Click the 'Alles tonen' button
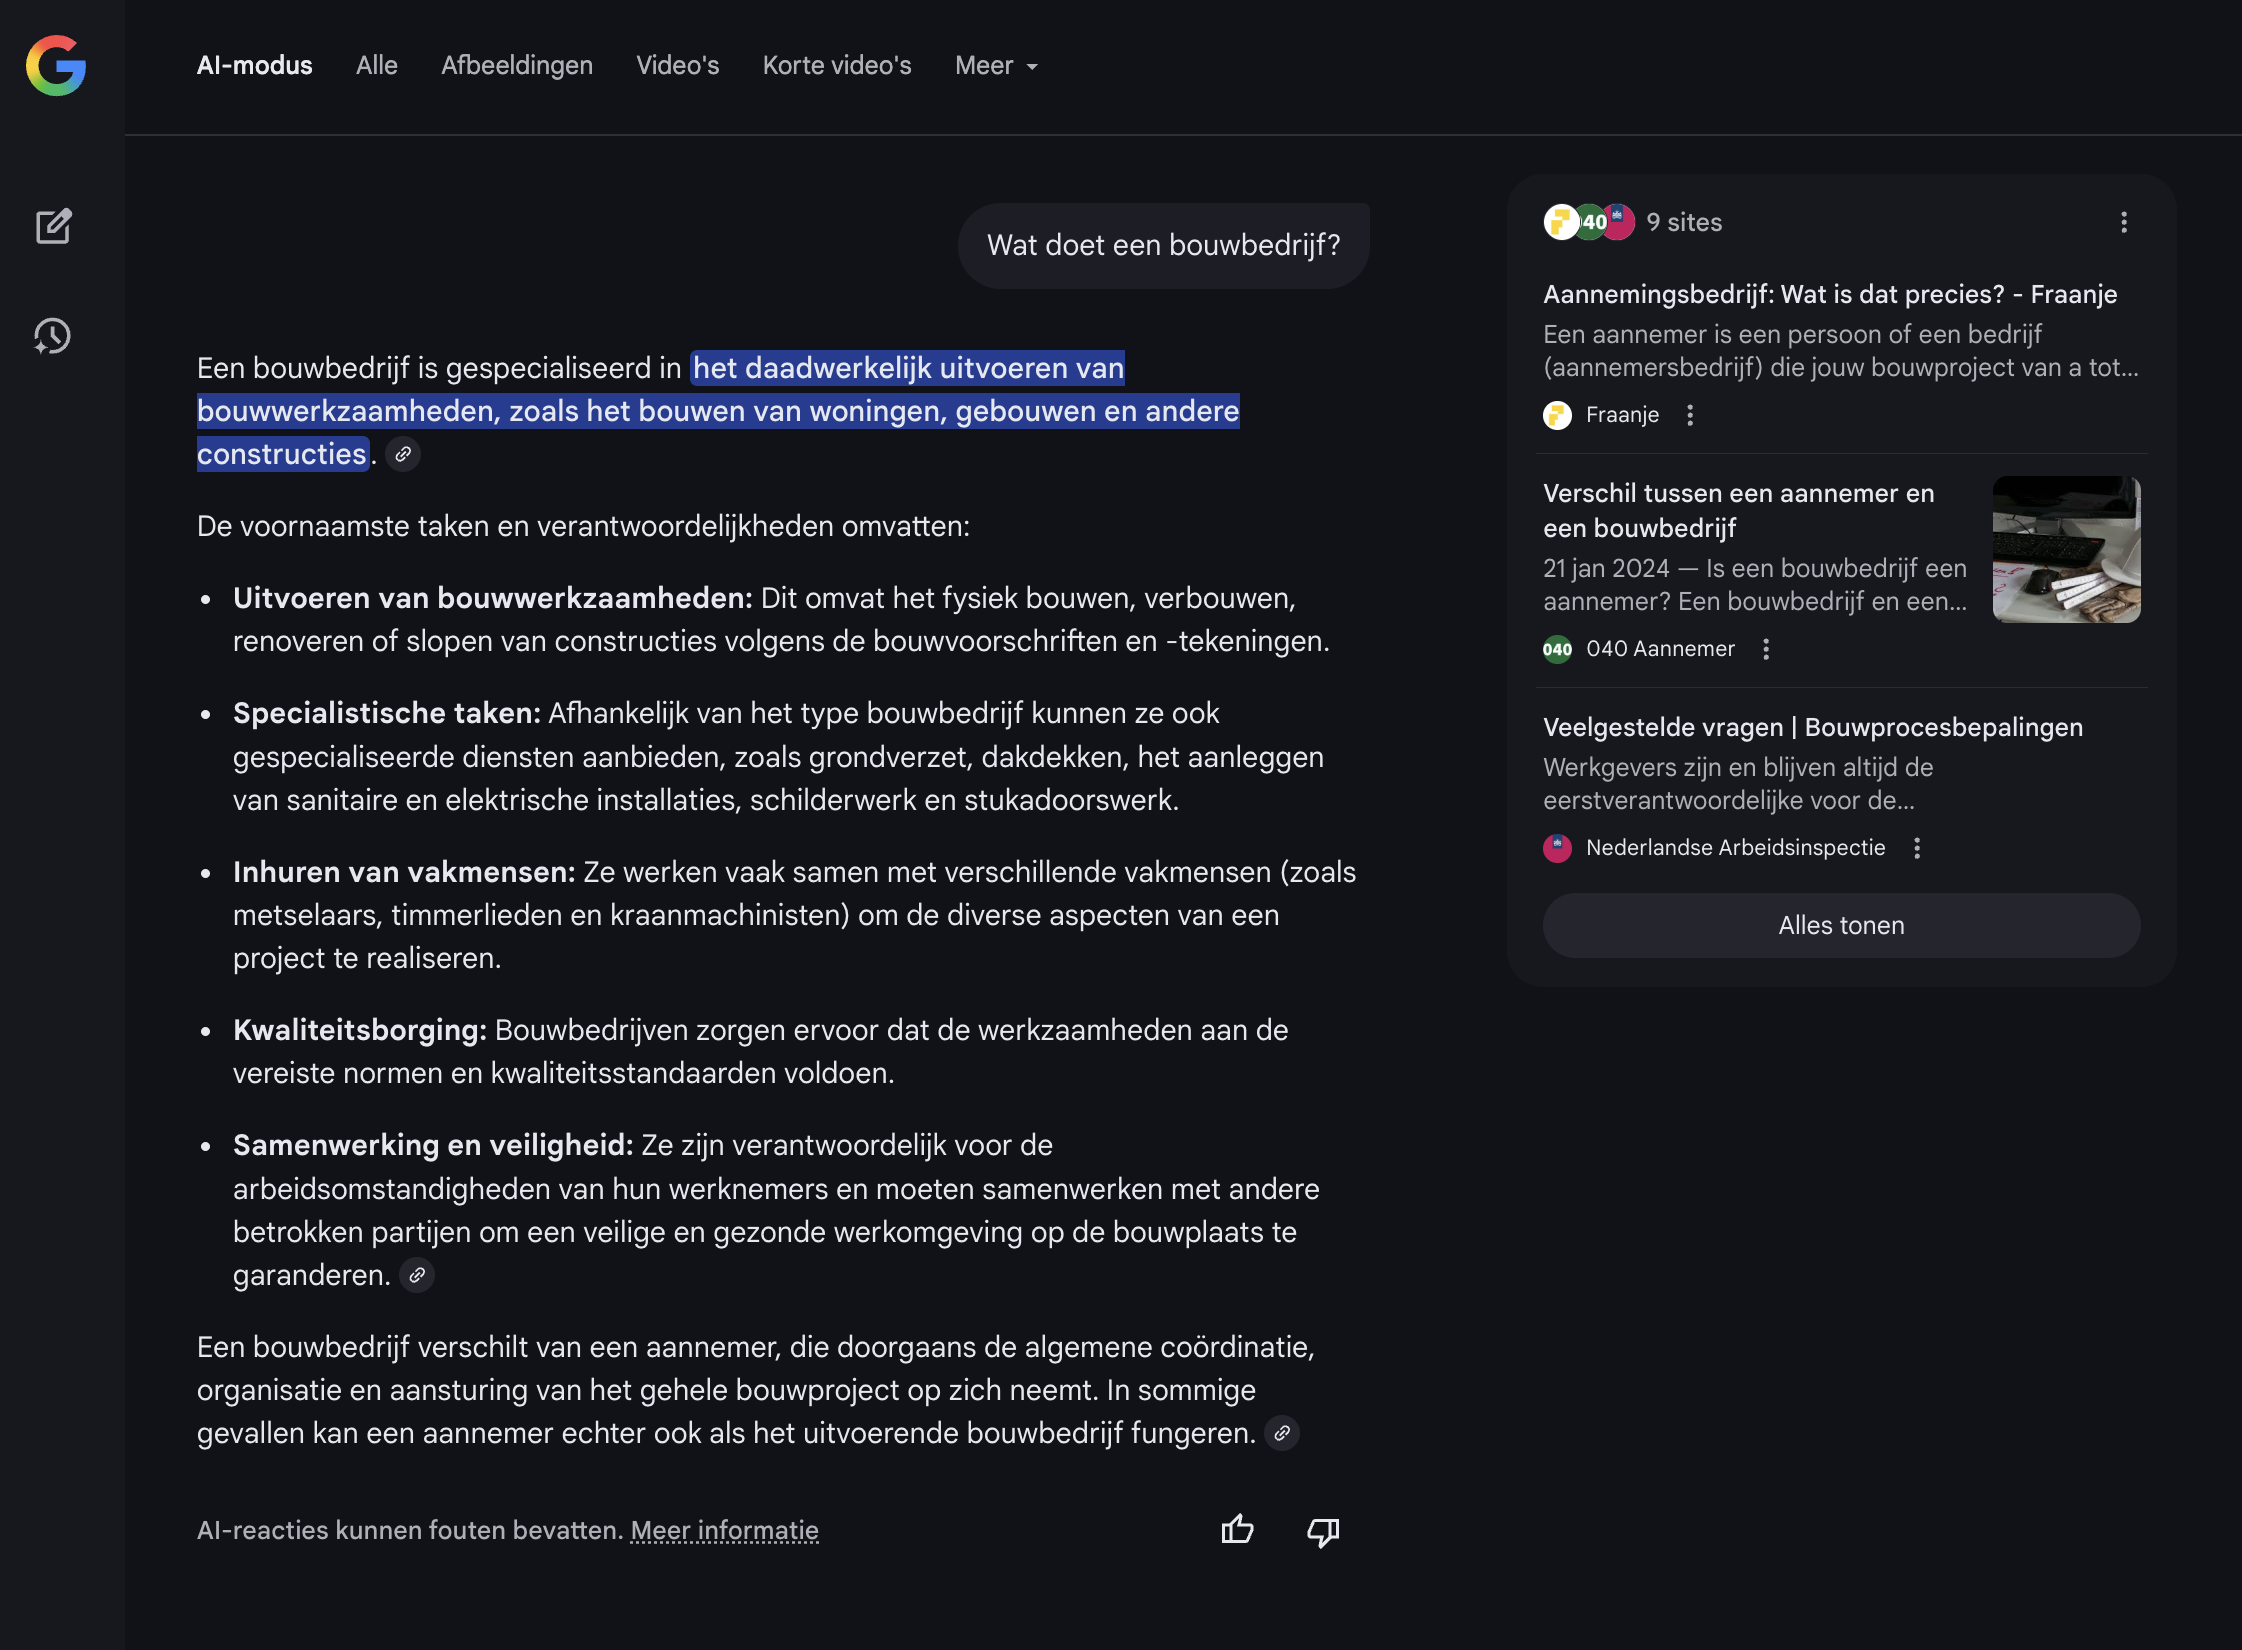This screenshot has height=1650, width=2242. 1841,925
